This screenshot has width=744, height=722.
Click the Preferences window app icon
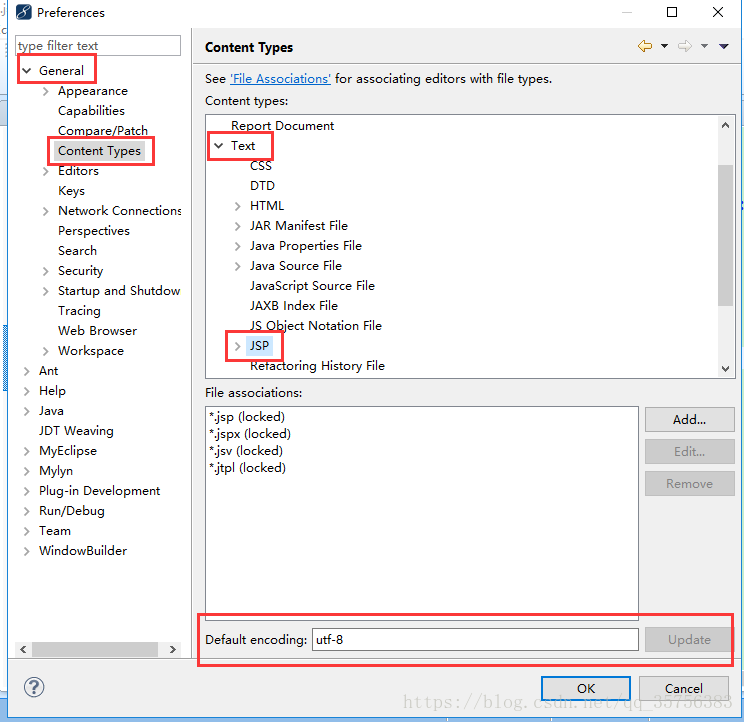coord(24,12)
